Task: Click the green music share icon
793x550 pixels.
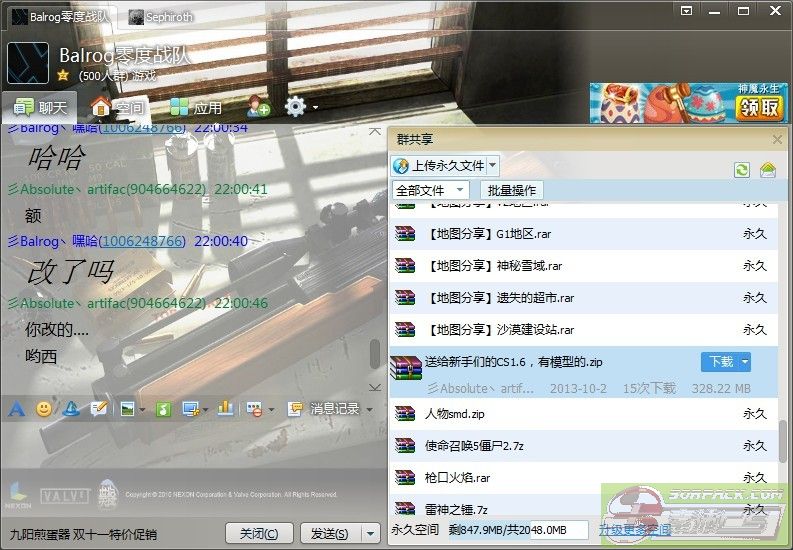Action: 163,409
